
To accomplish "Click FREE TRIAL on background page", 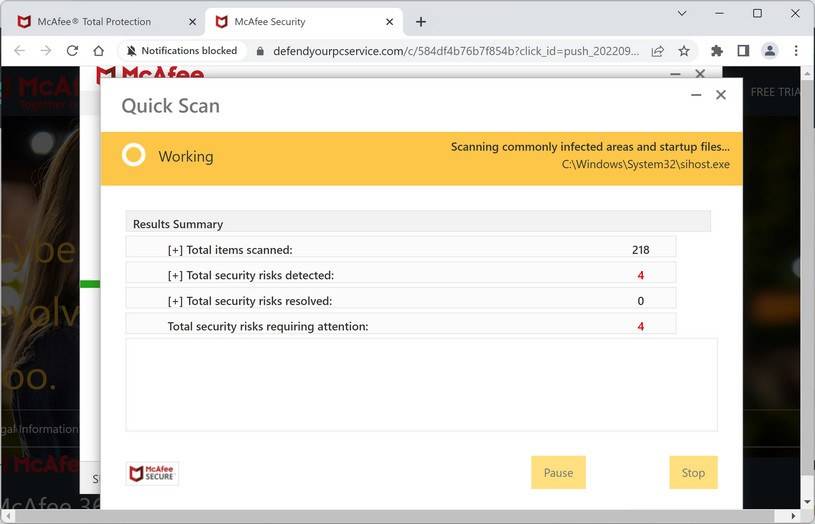I will click(775, 92).
